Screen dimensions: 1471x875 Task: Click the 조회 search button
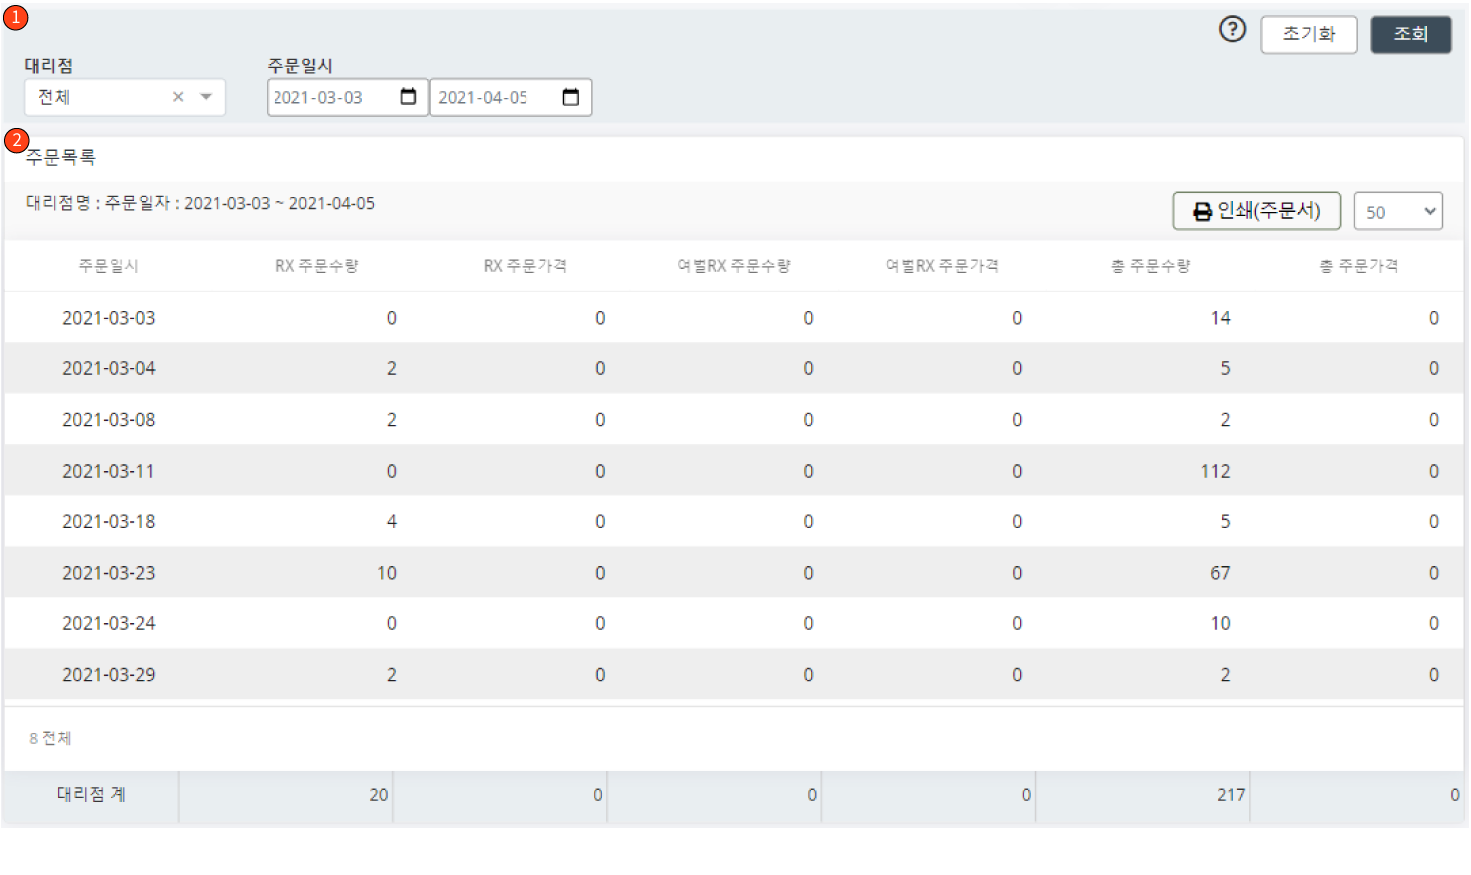pos(1410,33)
